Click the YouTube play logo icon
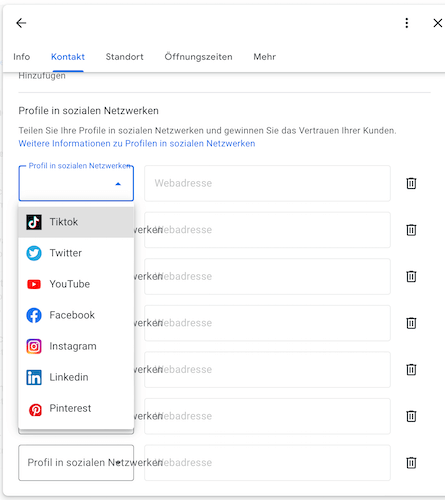The image size is (445, 500). point(34,284)
